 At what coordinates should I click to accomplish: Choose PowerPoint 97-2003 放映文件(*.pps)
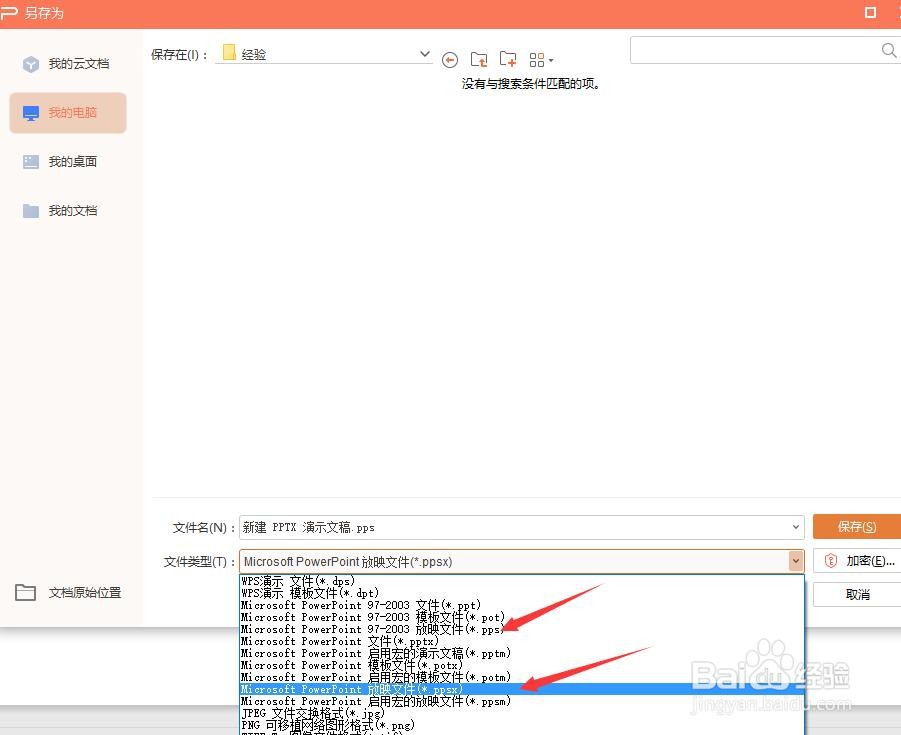(522, 629)
